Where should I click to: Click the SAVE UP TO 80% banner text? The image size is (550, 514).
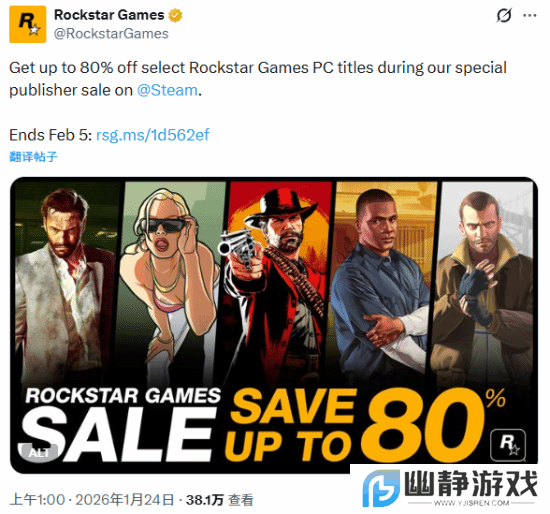[x=365, y=425]
